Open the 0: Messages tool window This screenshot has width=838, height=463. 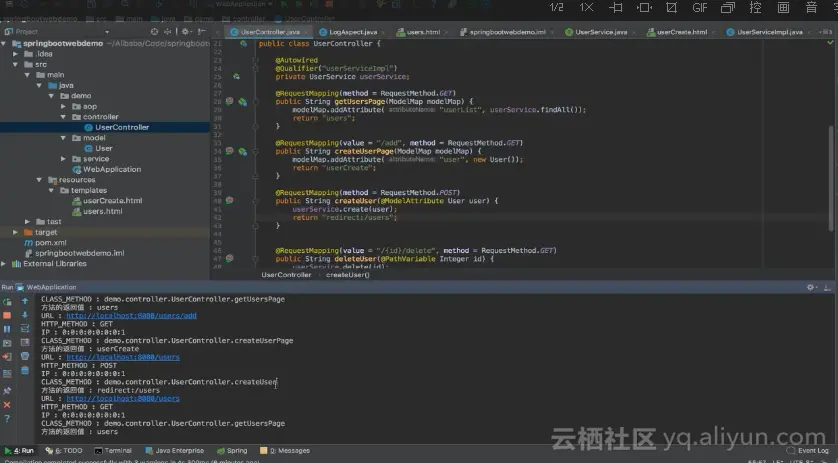click(284, 451)
